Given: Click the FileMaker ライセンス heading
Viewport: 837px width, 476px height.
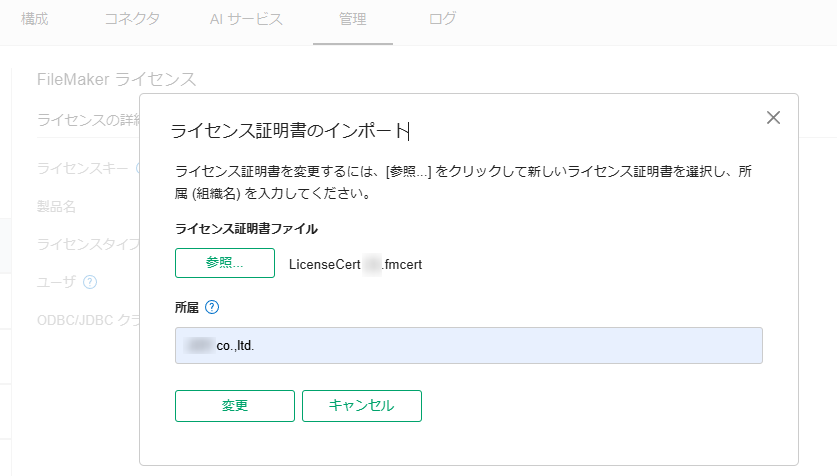Looking at the screenshot, I should (x=116, y=79).
